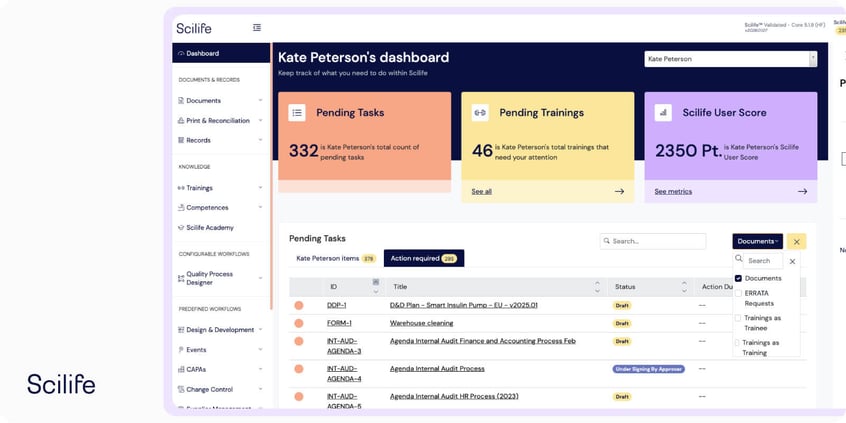This screenshot has width=846, height=423.
Task: Sort table by the ID column arrows
Action: pos(376,287)
